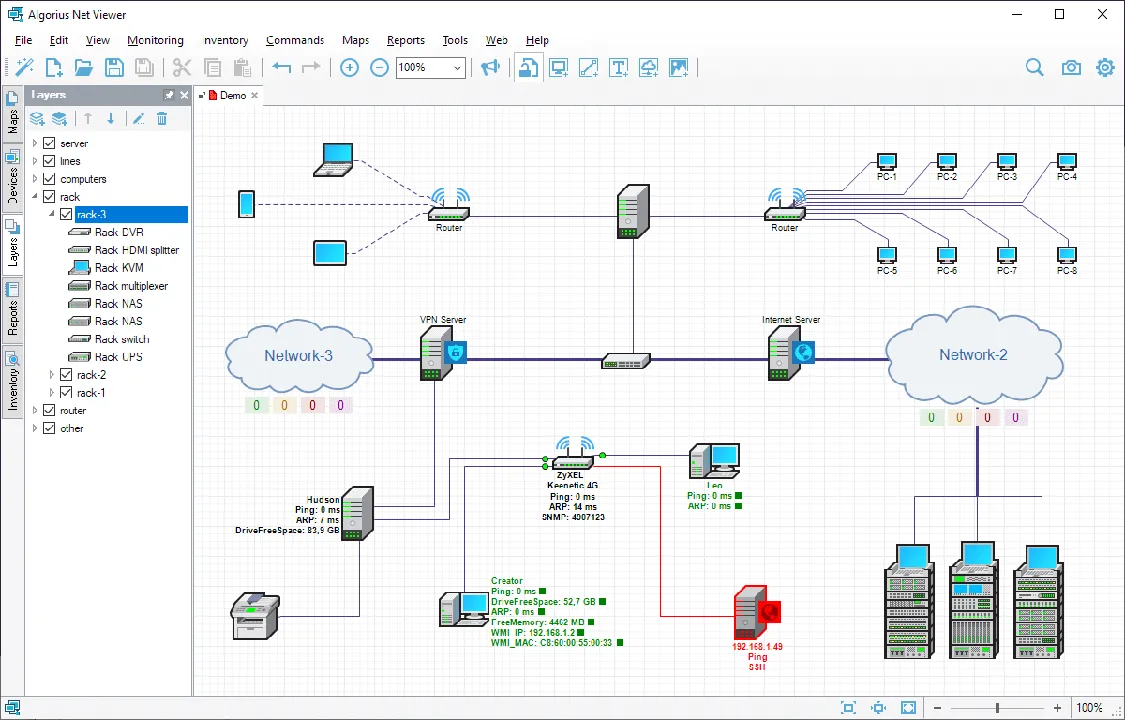Close the Demo map tab
The height and width of the screenshot is (720, 1125).
255,95
